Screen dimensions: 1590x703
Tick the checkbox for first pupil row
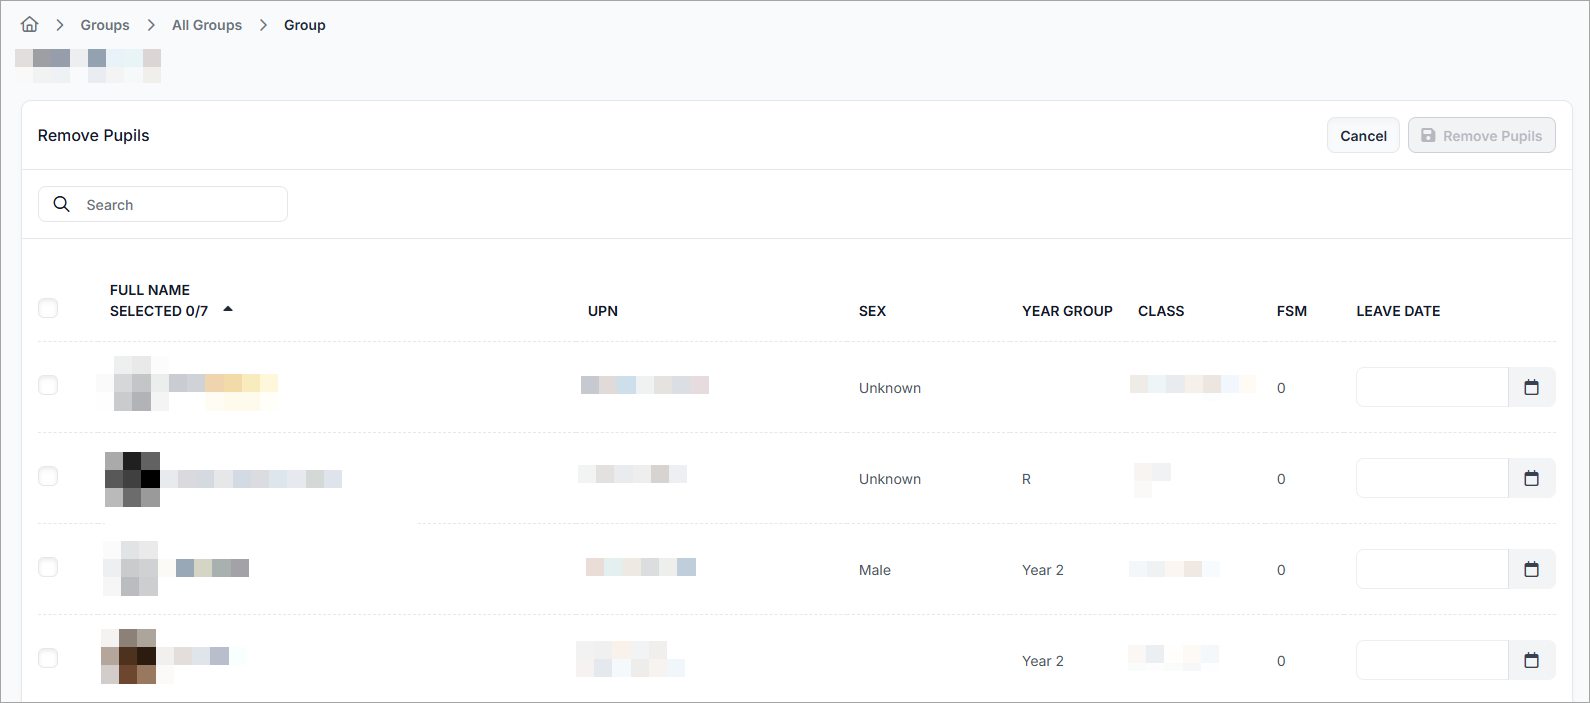coord(48,385)
